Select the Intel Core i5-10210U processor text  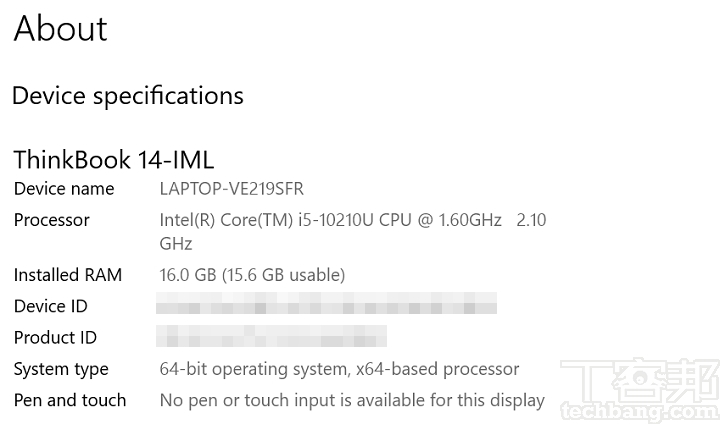330,220
